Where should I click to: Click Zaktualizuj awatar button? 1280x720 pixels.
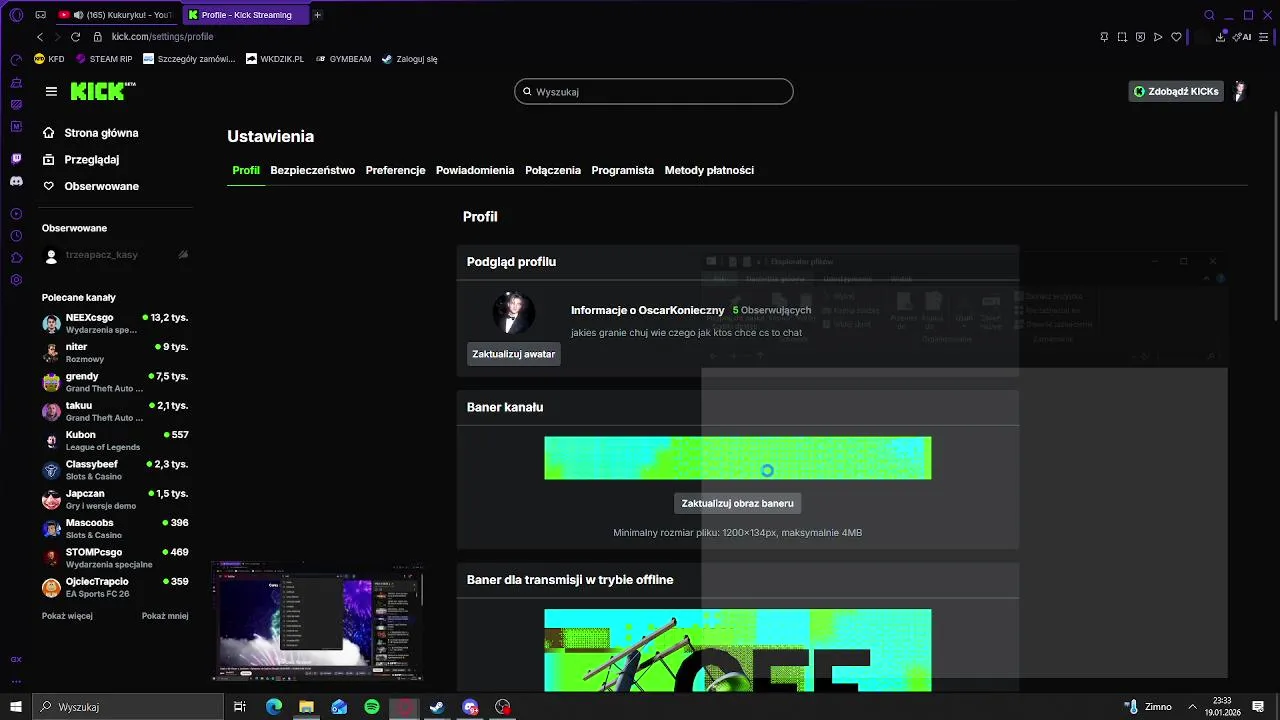514,354
